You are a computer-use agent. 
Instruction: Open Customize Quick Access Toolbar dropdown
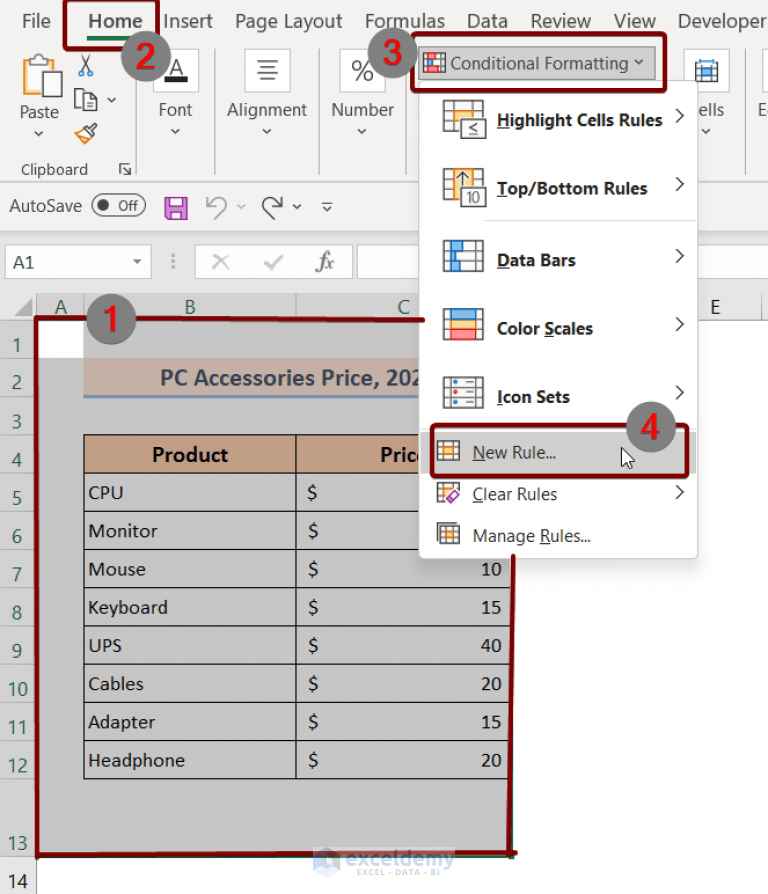(327, 207)
